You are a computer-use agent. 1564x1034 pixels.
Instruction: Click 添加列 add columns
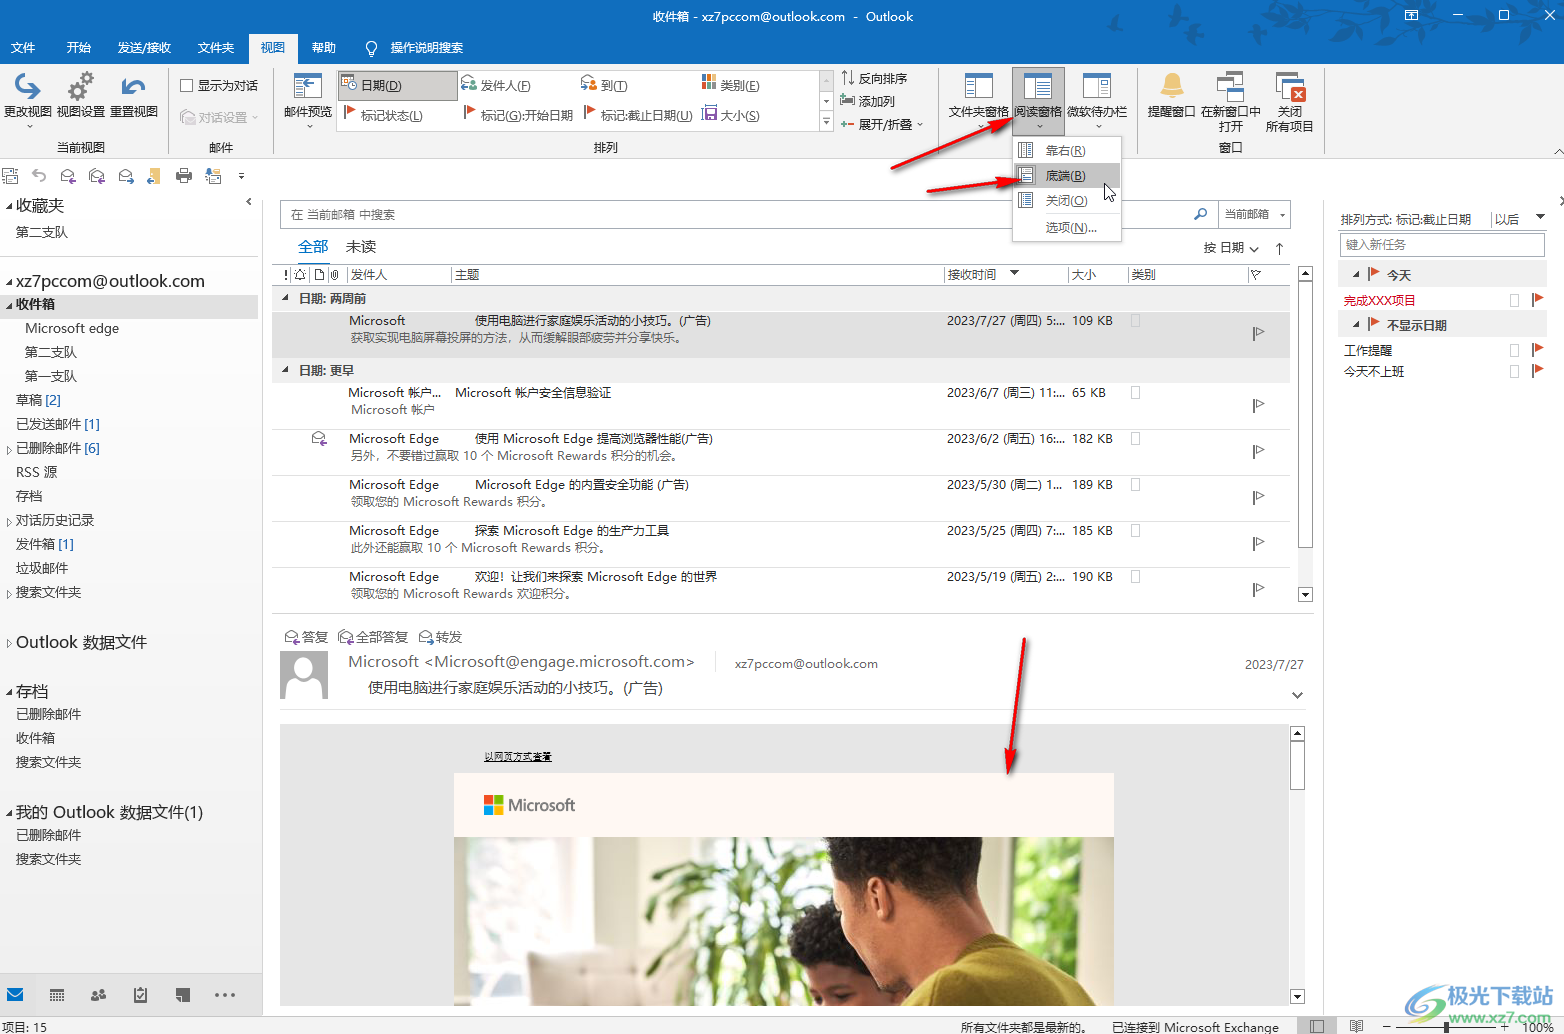click(x=868, y=101)
